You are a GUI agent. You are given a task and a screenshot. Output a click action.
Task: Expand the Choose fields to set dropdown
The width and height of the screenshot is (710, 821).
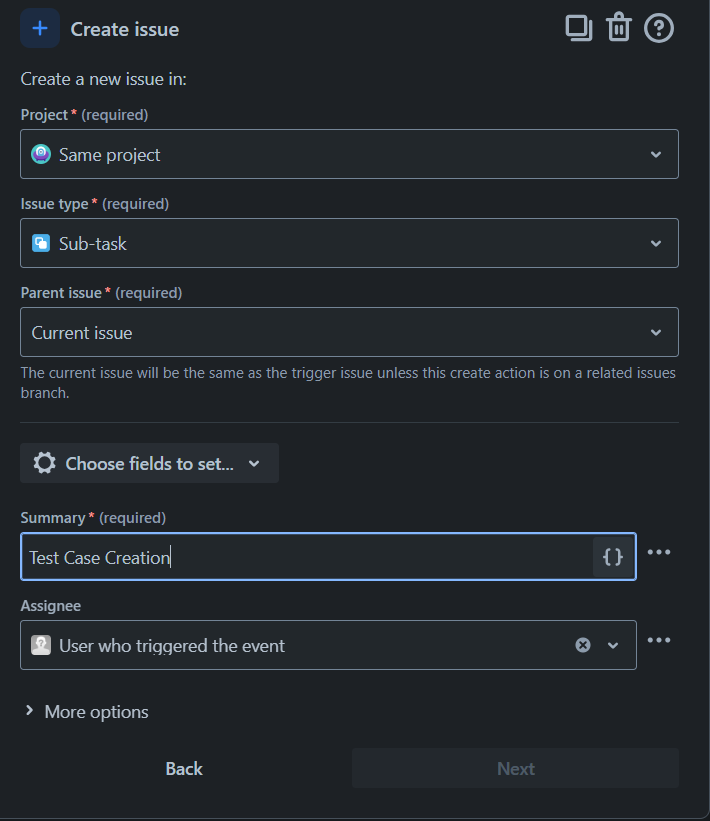[x=253, y=463]
